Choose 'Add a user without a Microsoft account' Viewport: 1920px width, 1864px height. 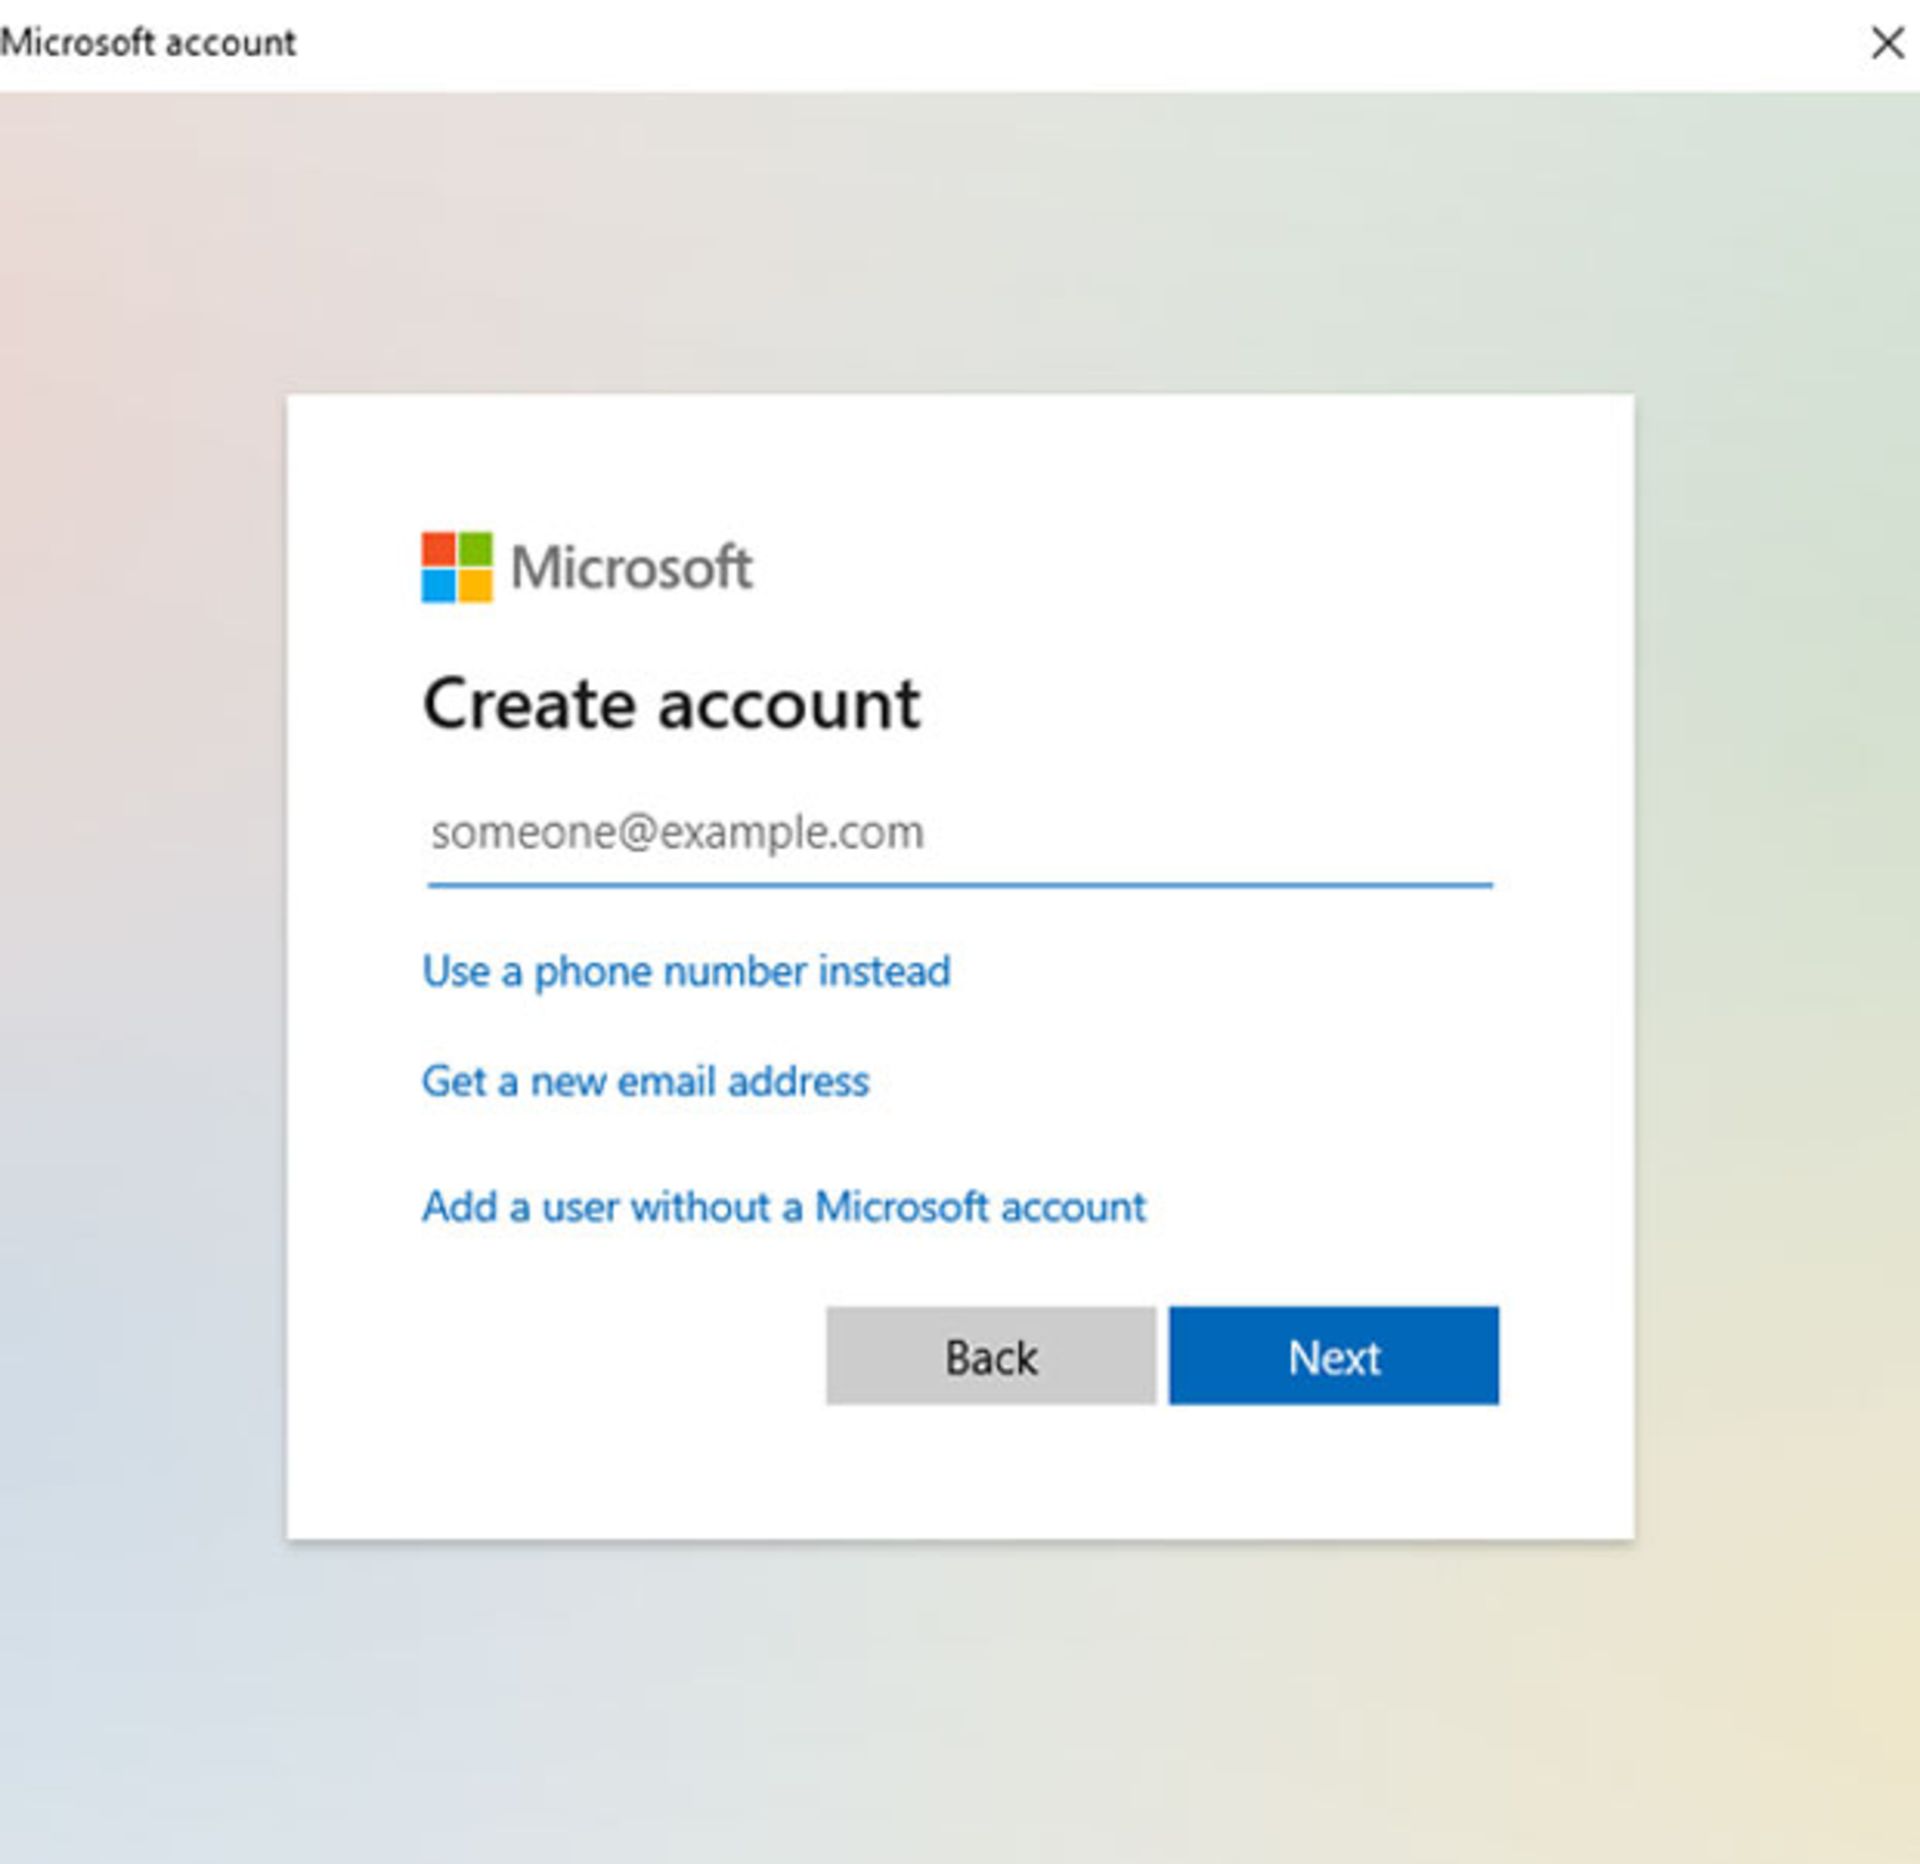(x=783, y=1207)
